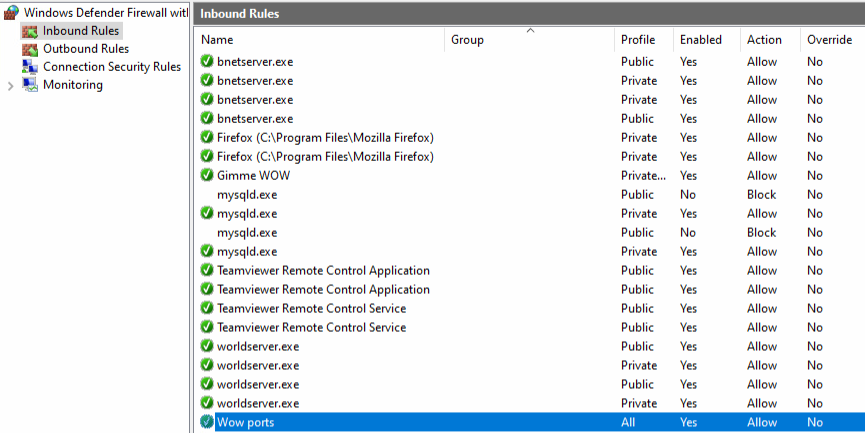Click the Yes enabled cell in Gimme WOW row
The height and width of the screenshot is (433, 865).
688,175
